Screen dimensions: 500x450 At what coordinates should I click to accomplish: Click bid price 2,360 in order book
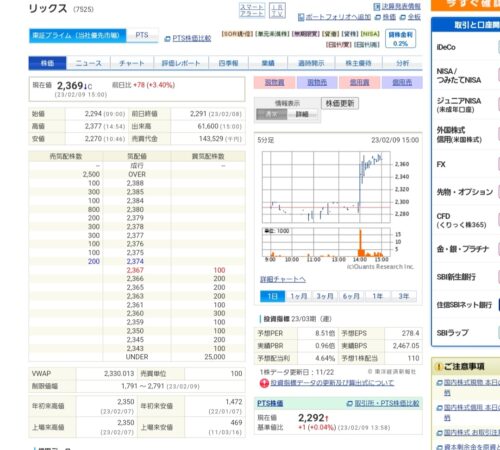coord(135,313)
